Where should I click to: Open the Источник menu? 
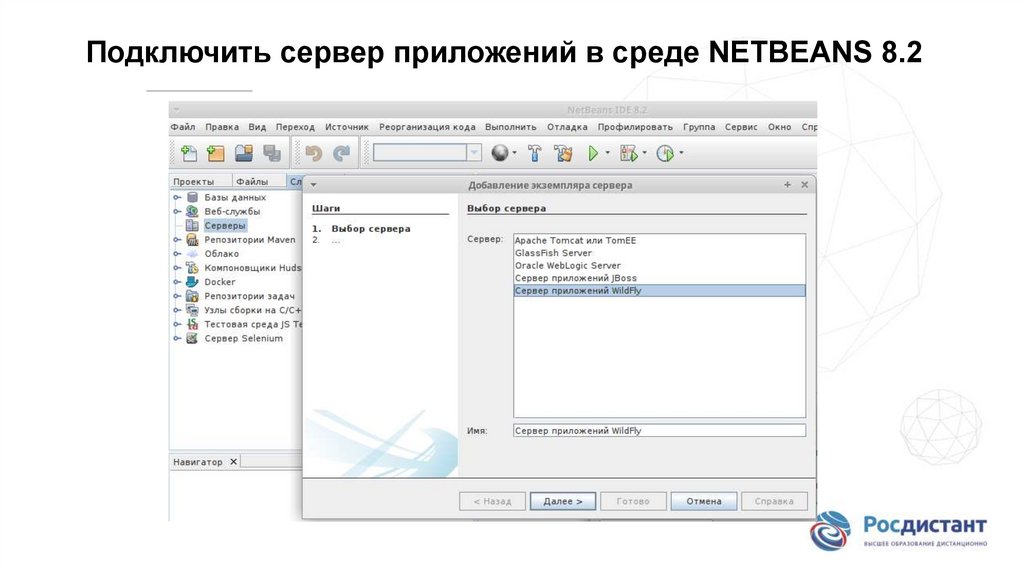tap(347, 127)
